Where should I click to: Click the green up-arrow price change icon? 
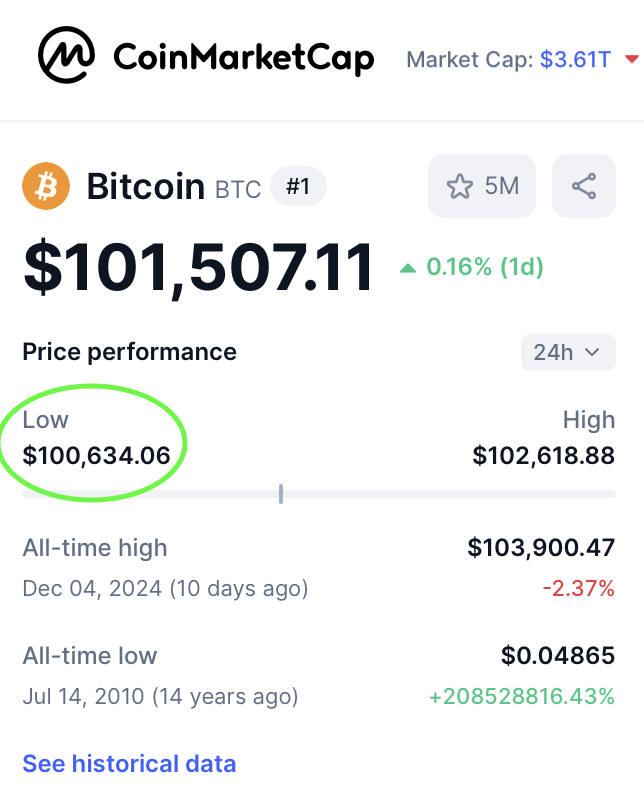(x=408, y=268)
